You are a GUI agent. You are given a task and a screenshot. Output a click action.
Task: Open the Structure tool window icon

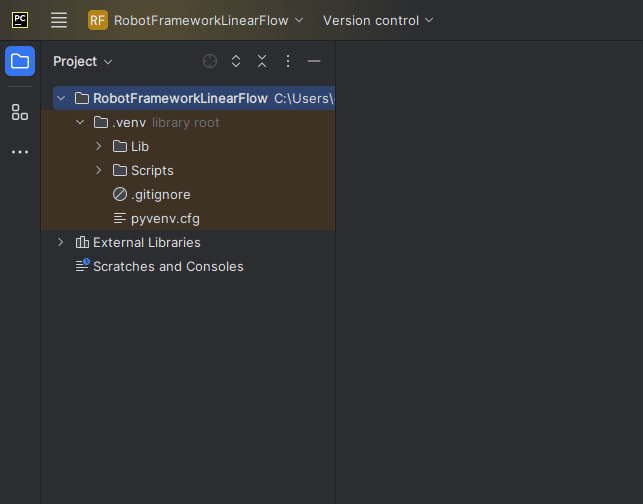click(x=20, y=112)
